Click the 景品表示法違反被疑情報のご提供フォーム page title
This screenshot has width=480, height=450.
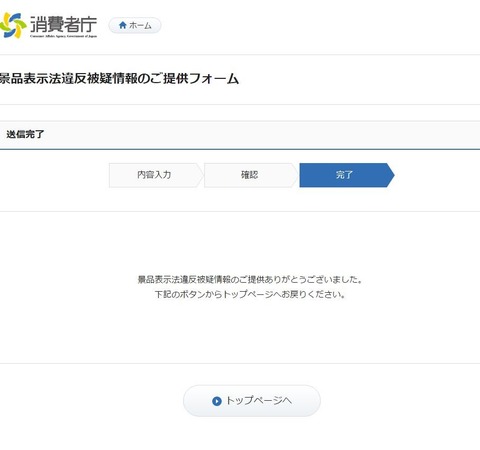click(119, 79)
